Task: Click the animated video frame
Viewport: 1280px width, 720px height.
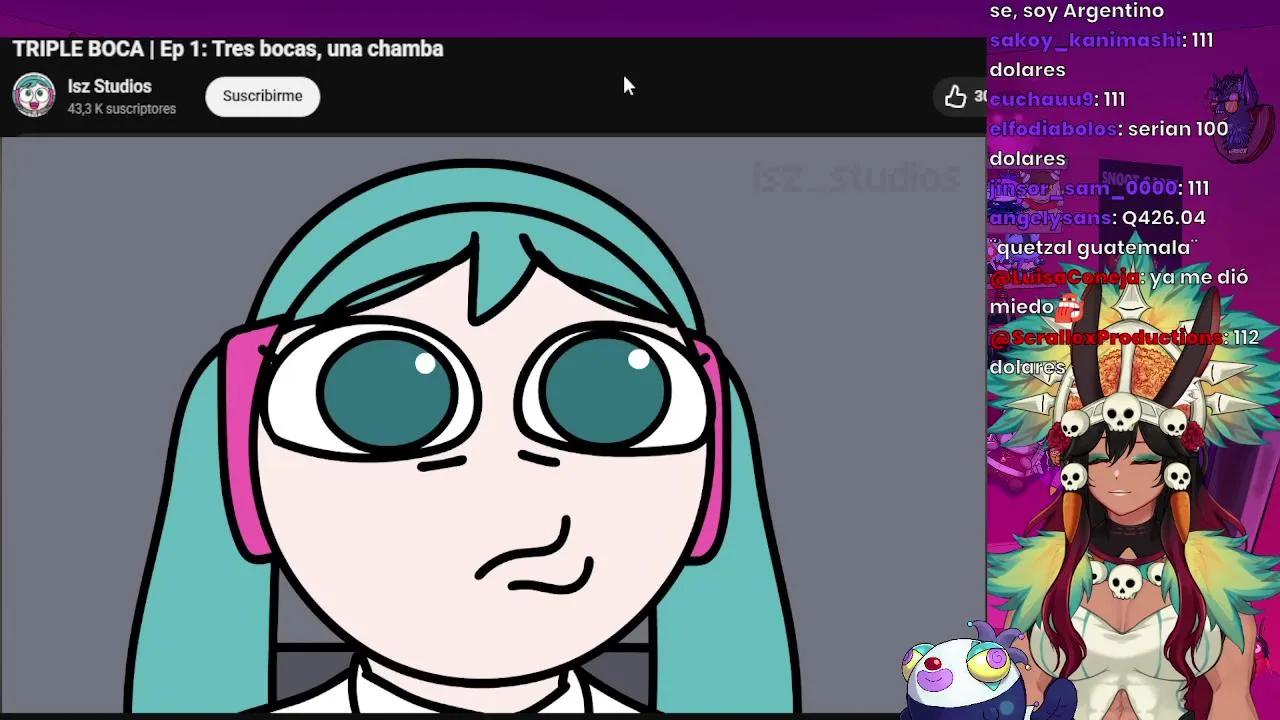Action: 493,426
